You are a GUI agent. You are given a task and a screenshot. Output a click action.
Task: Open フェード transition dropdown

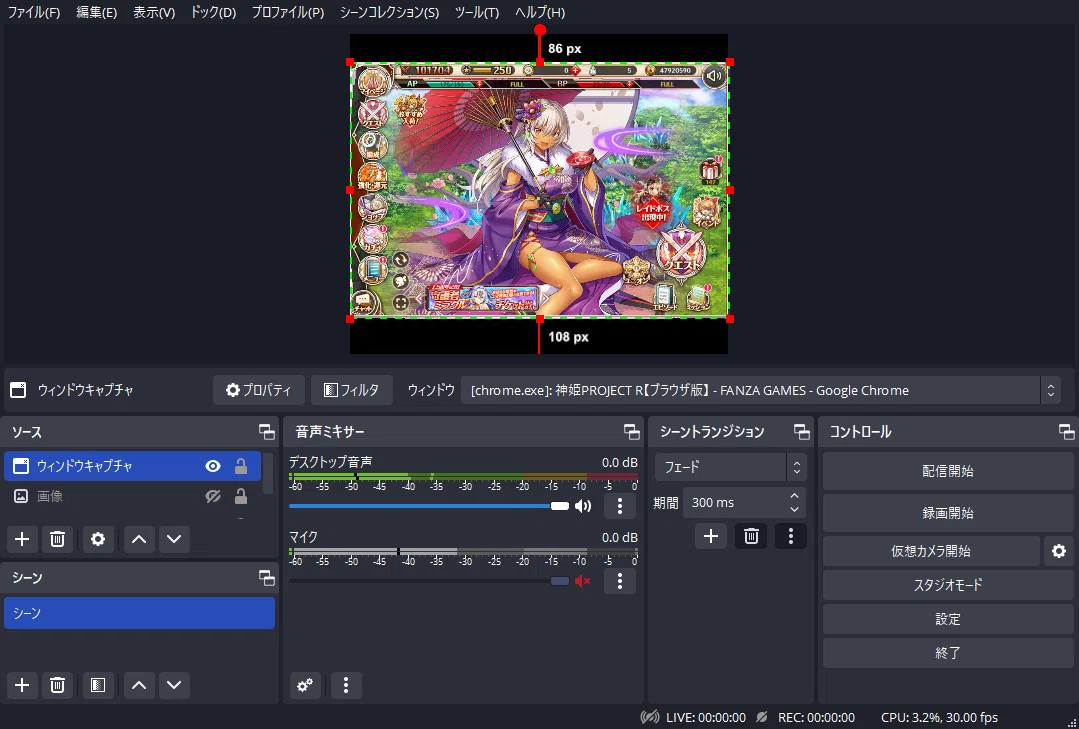(729, 467)
